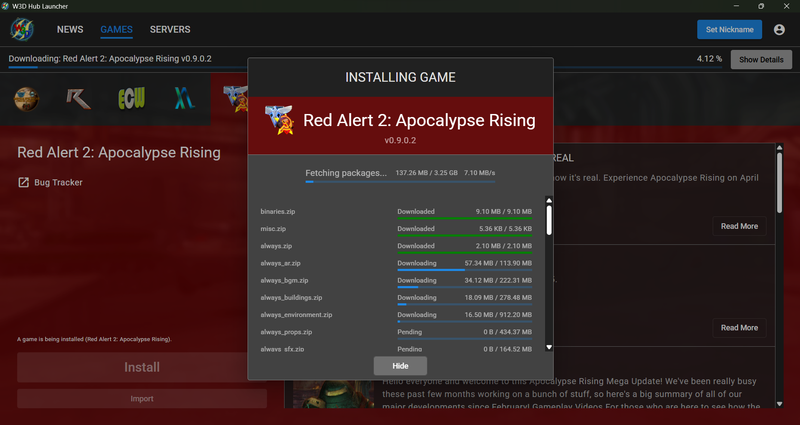This screenshot has height=425, width=800.
Task: Hide the installing game dialog
Action: (x=401, y=366)
